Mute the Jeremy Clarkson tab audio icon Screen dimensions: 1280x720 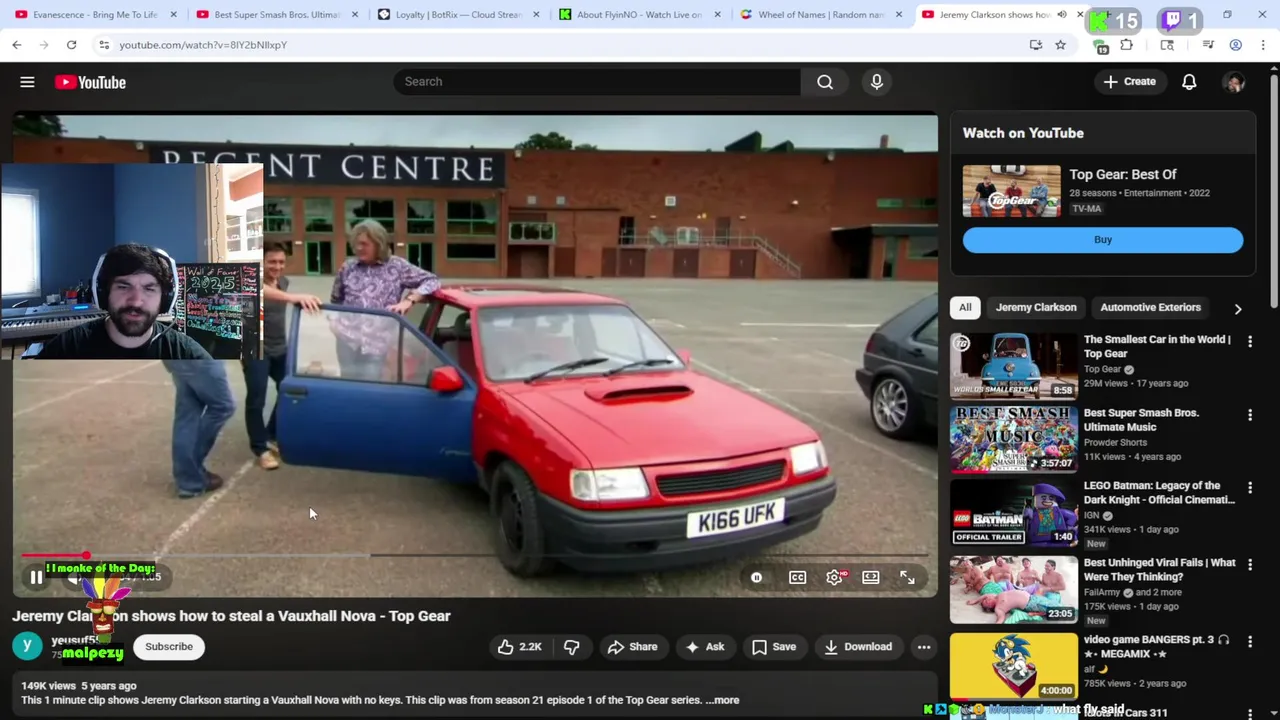coord(1062,15)
